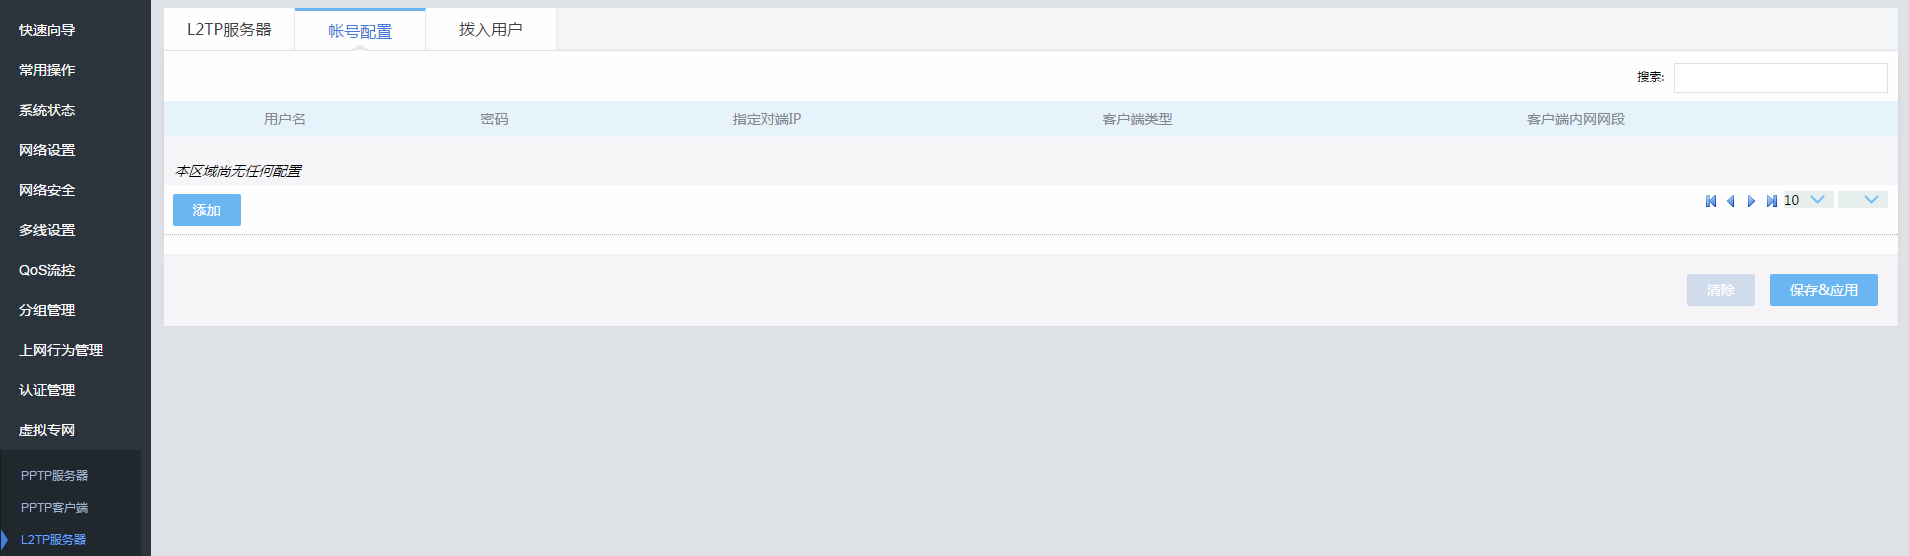The height and width of the screenshot is (556, 1909).
Task: Go to the first page of results
Action: (x=1711, y=201)
